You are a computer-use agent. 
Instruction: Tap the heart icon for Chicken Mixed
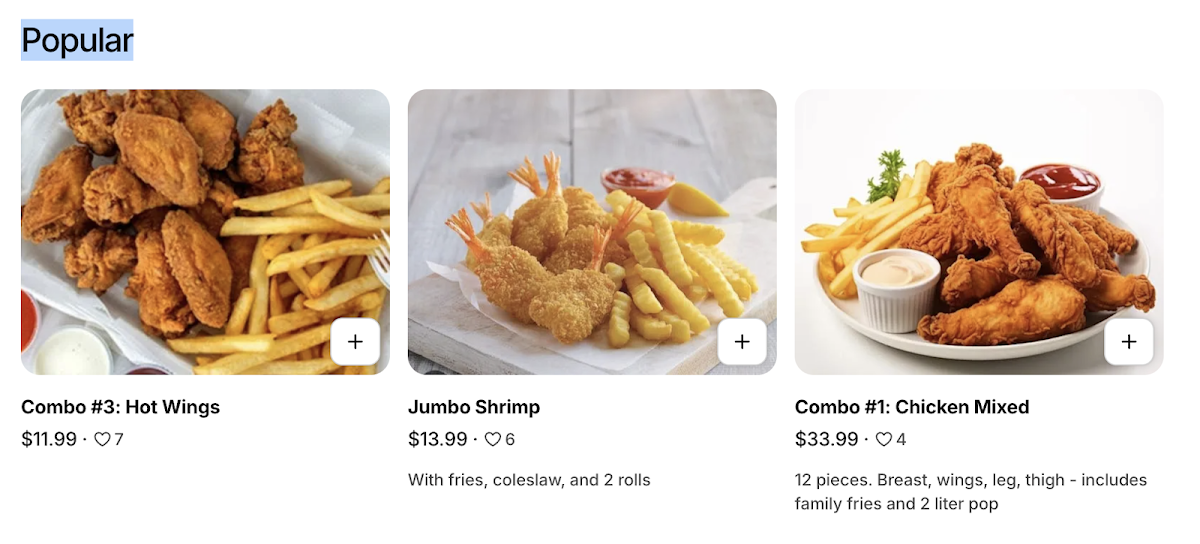[x=883, y=439]
